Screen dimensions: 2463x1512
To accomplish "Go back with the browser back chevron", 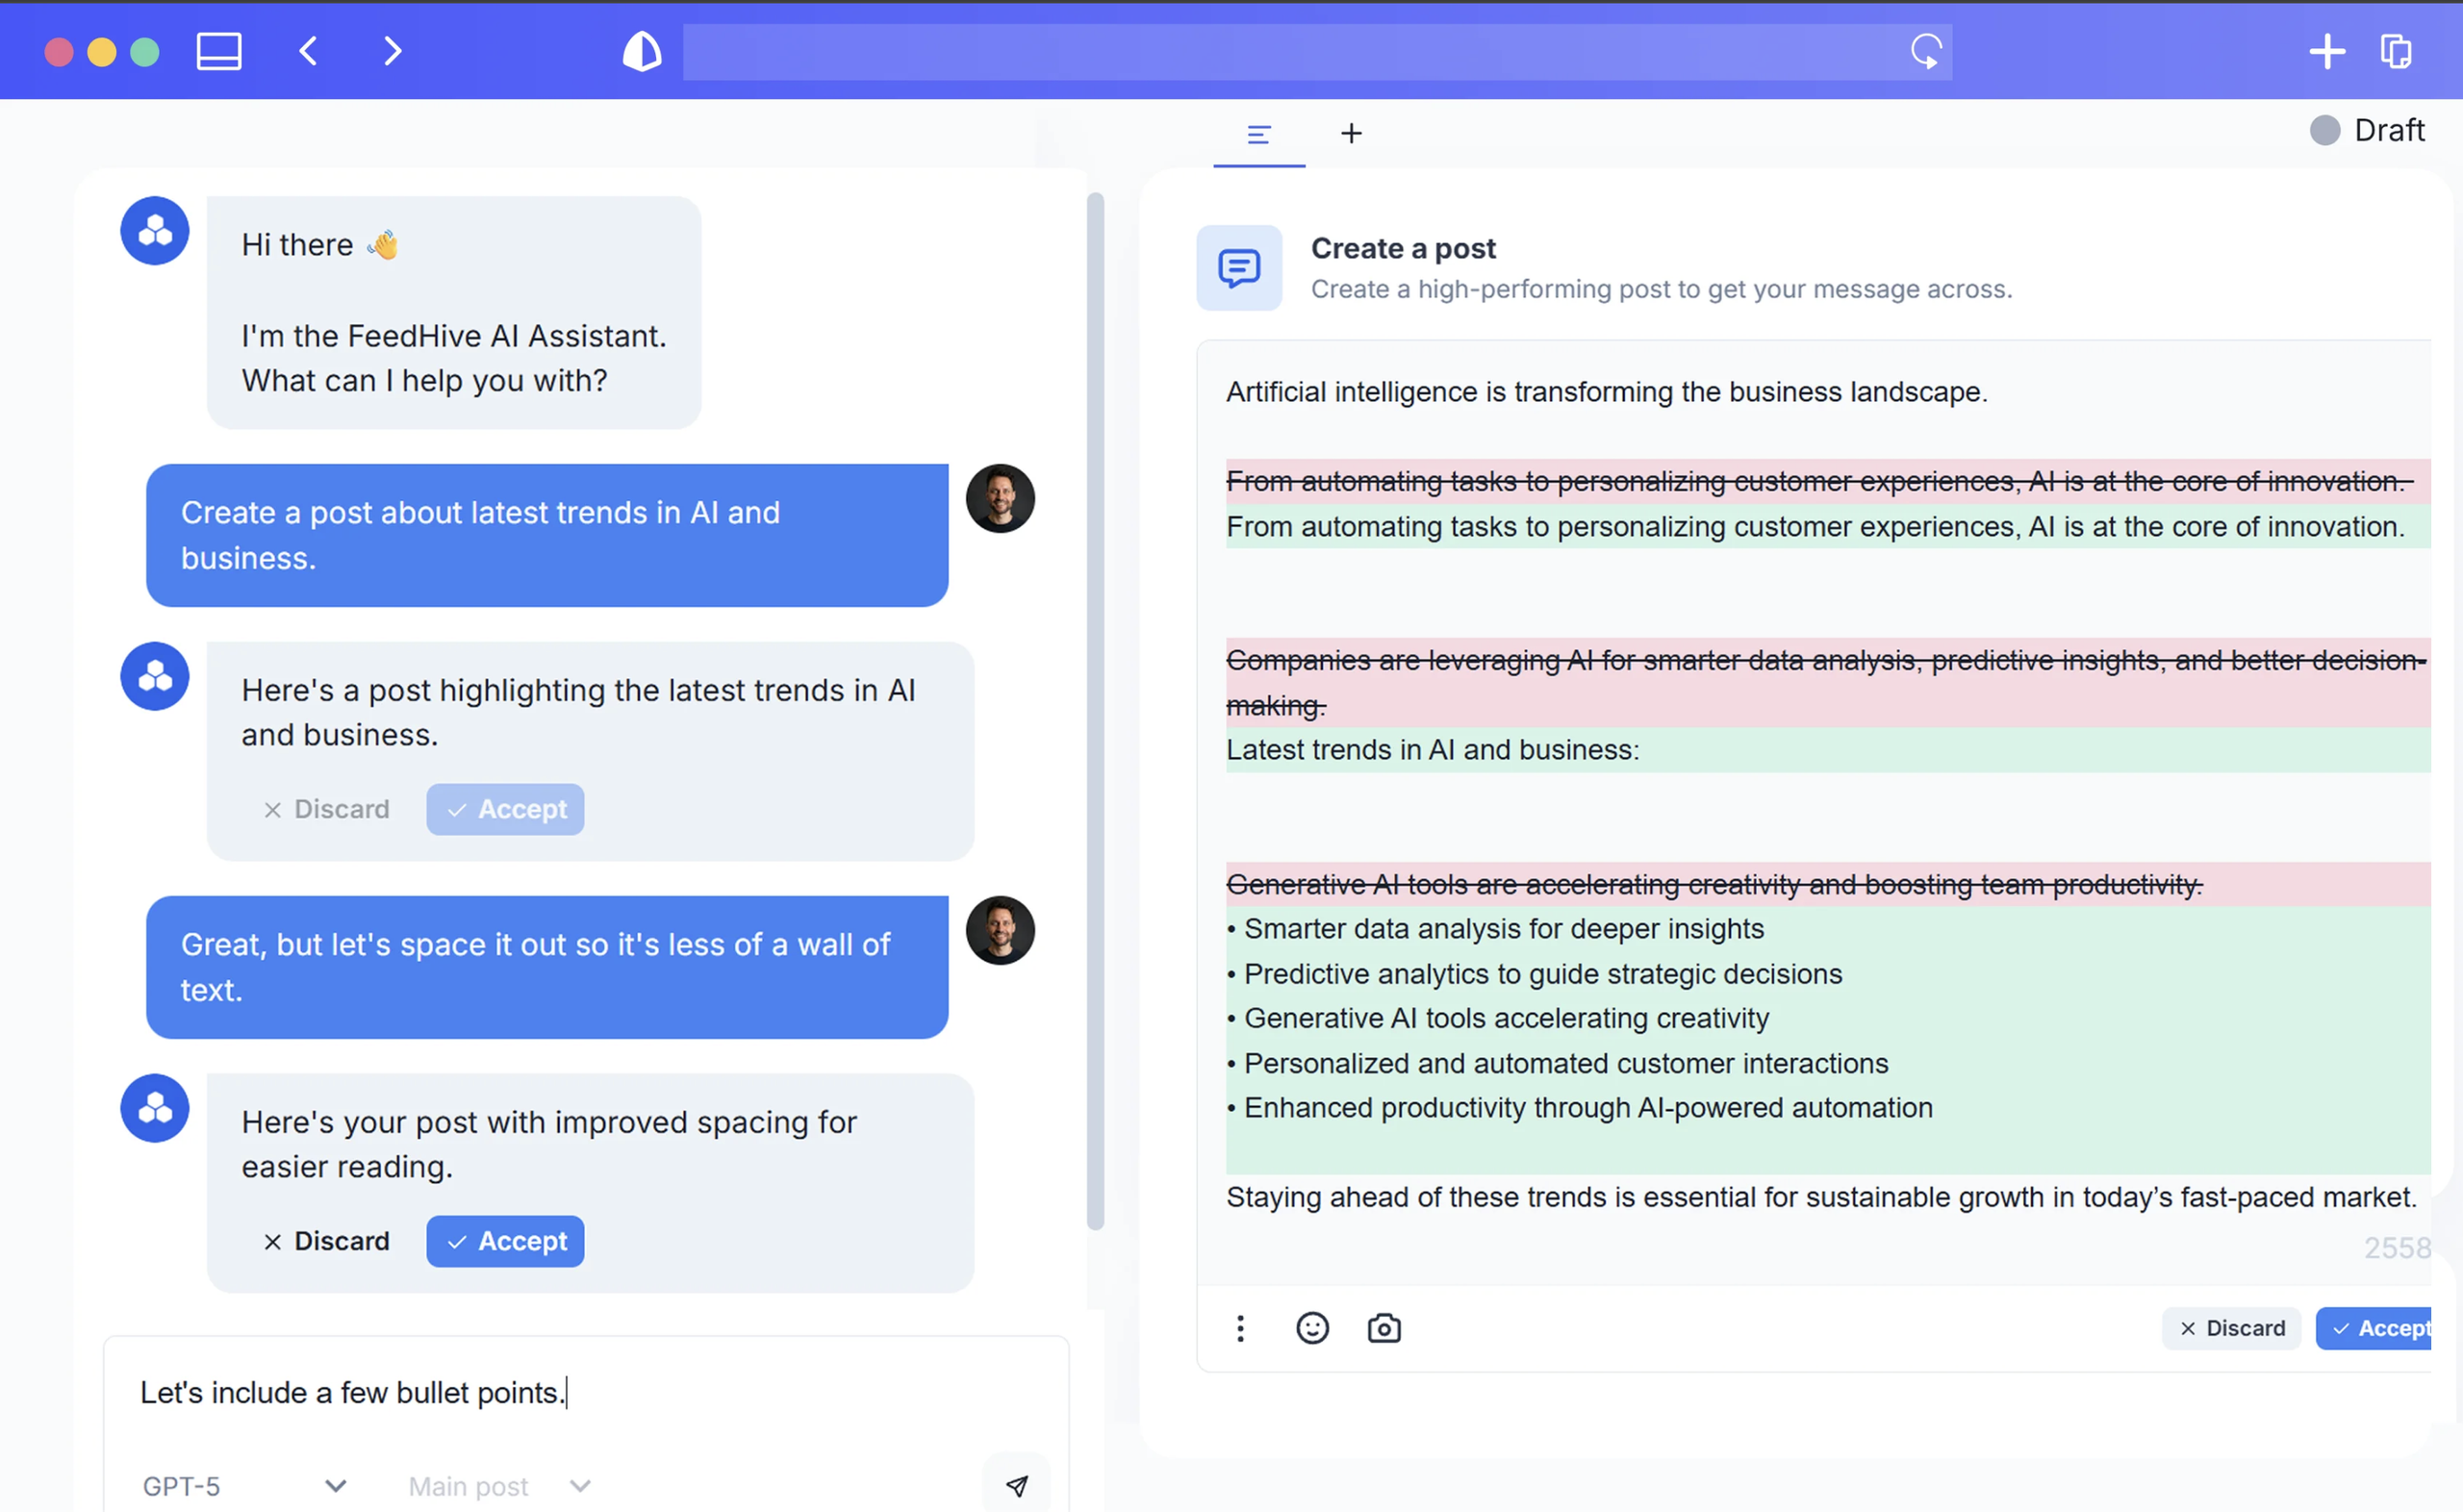I will tap(308, 51).
